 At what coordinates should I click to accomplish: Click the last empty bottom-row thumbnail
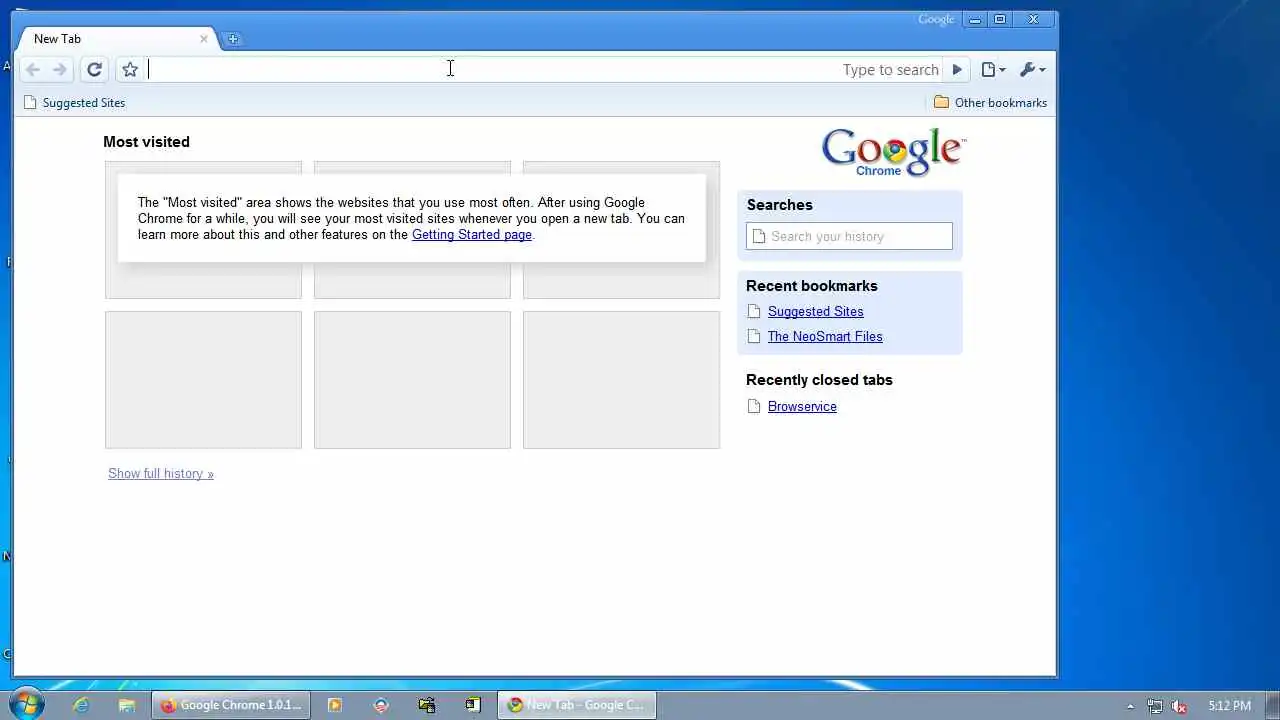point(621,380)
